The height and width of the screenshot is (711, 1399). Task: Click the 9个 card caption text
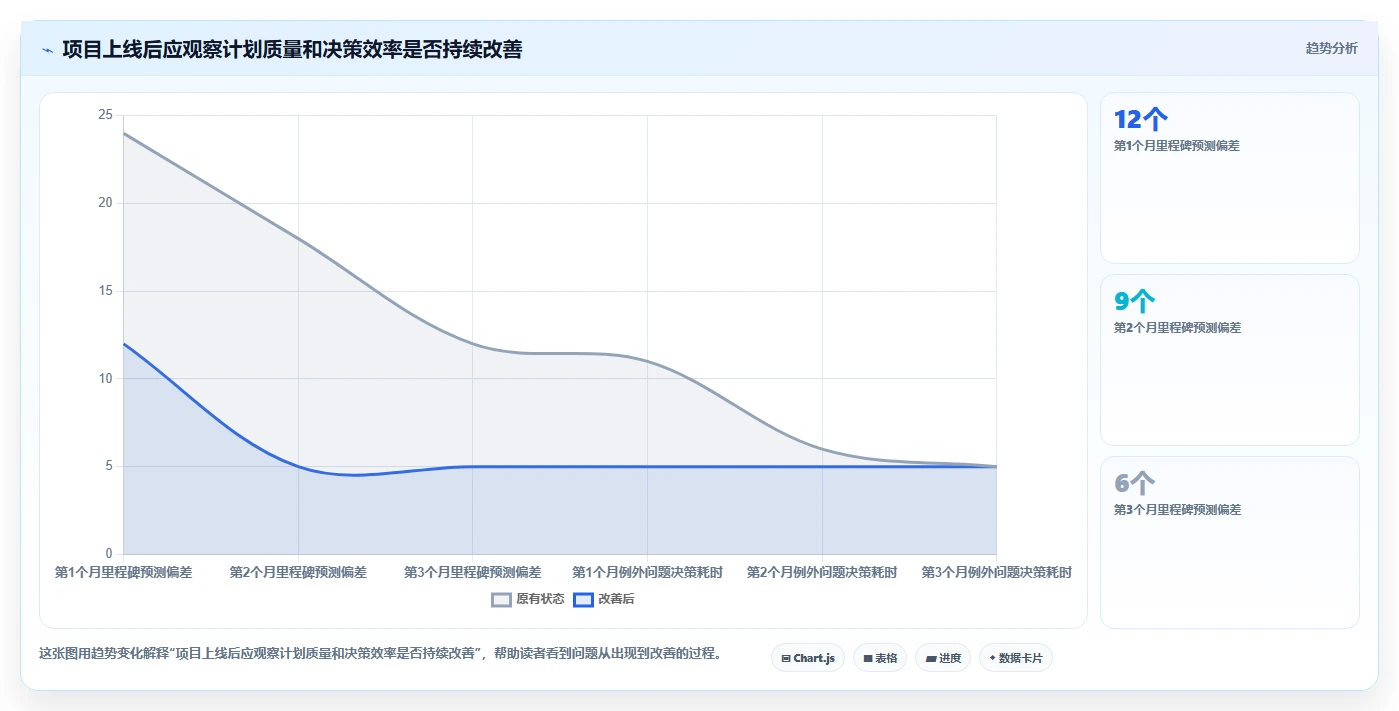click(1177, 328)
